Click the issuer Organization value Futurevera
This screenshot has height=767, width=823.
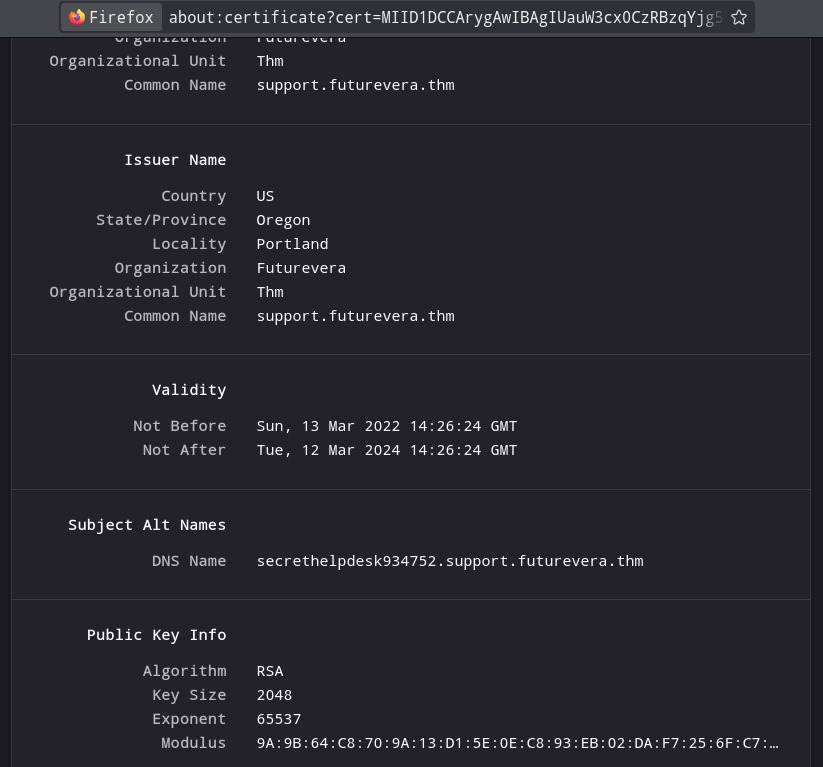click(x=301, y=267)
